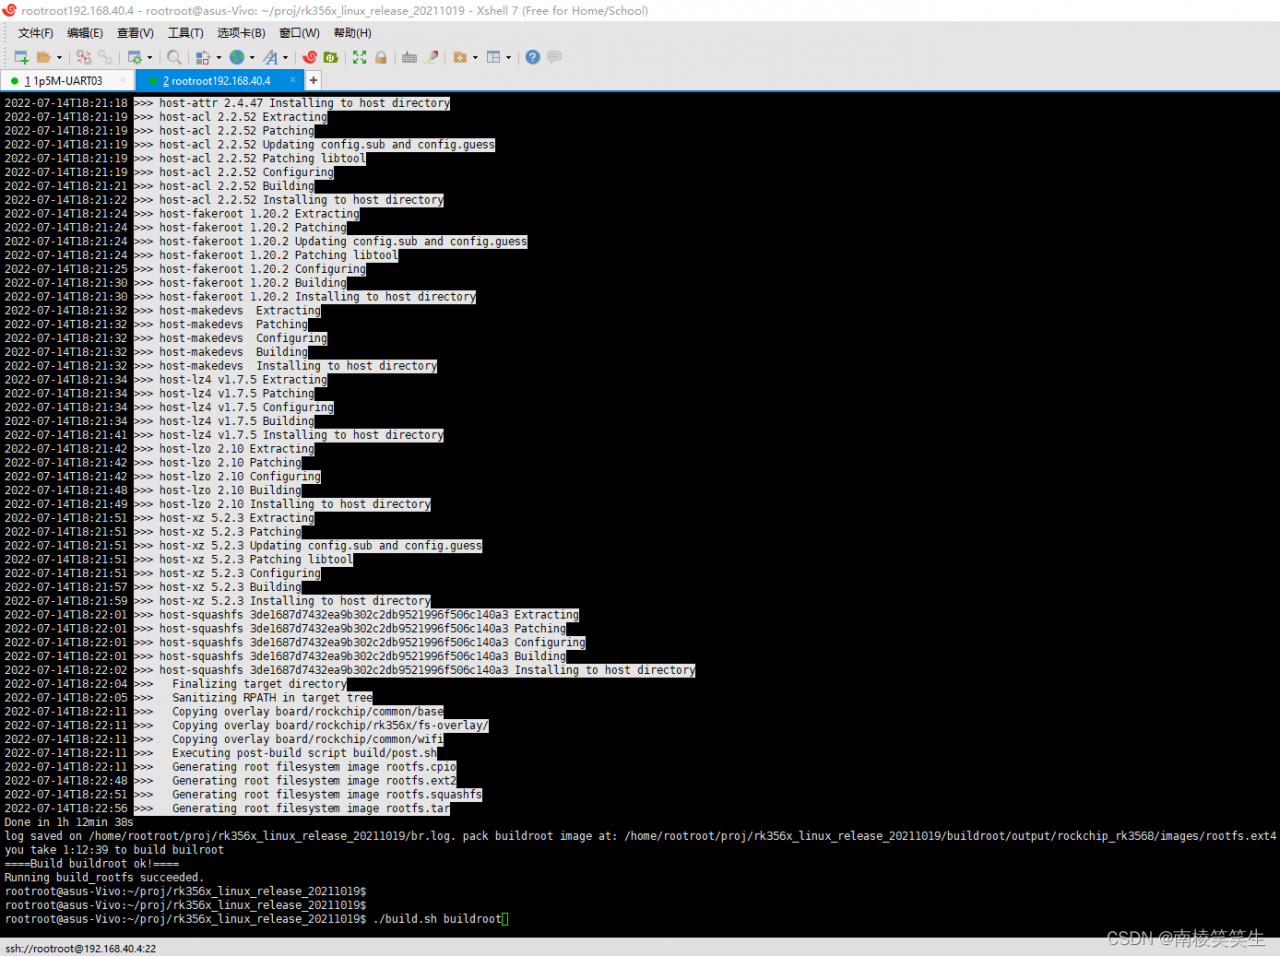Close the 1p5M-UART03 tab

(123, 80)
